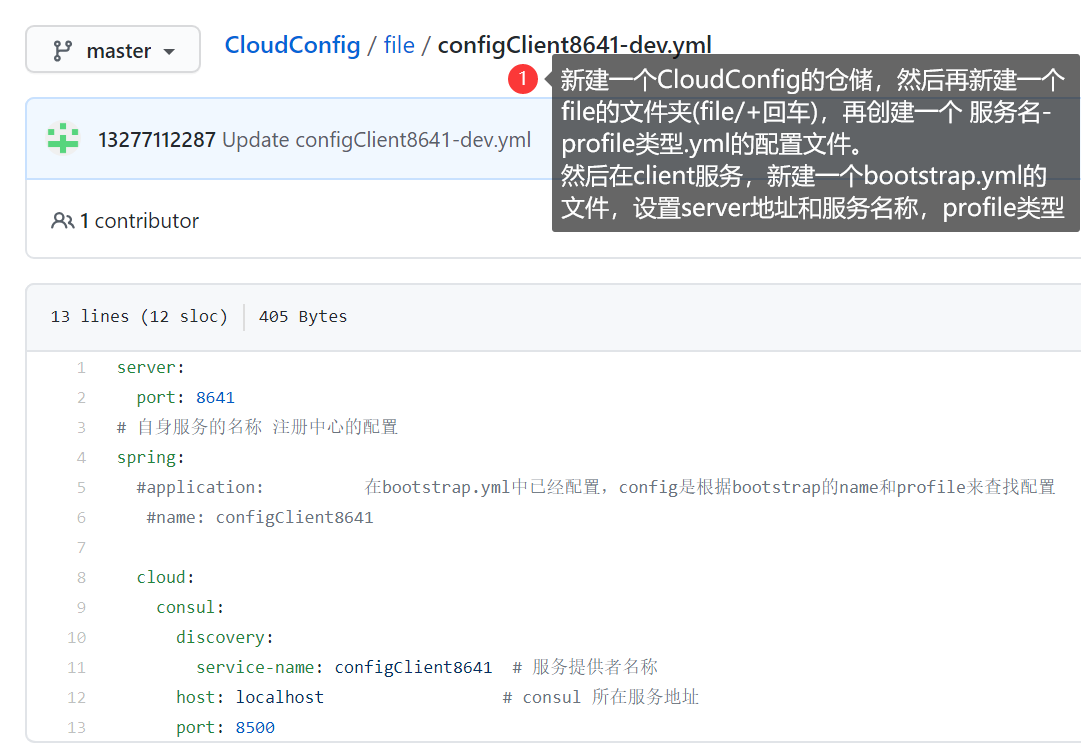Open the CloudConfig repository link
Viewport: 1081px width, 747px height.
click(x=292, y=45)
